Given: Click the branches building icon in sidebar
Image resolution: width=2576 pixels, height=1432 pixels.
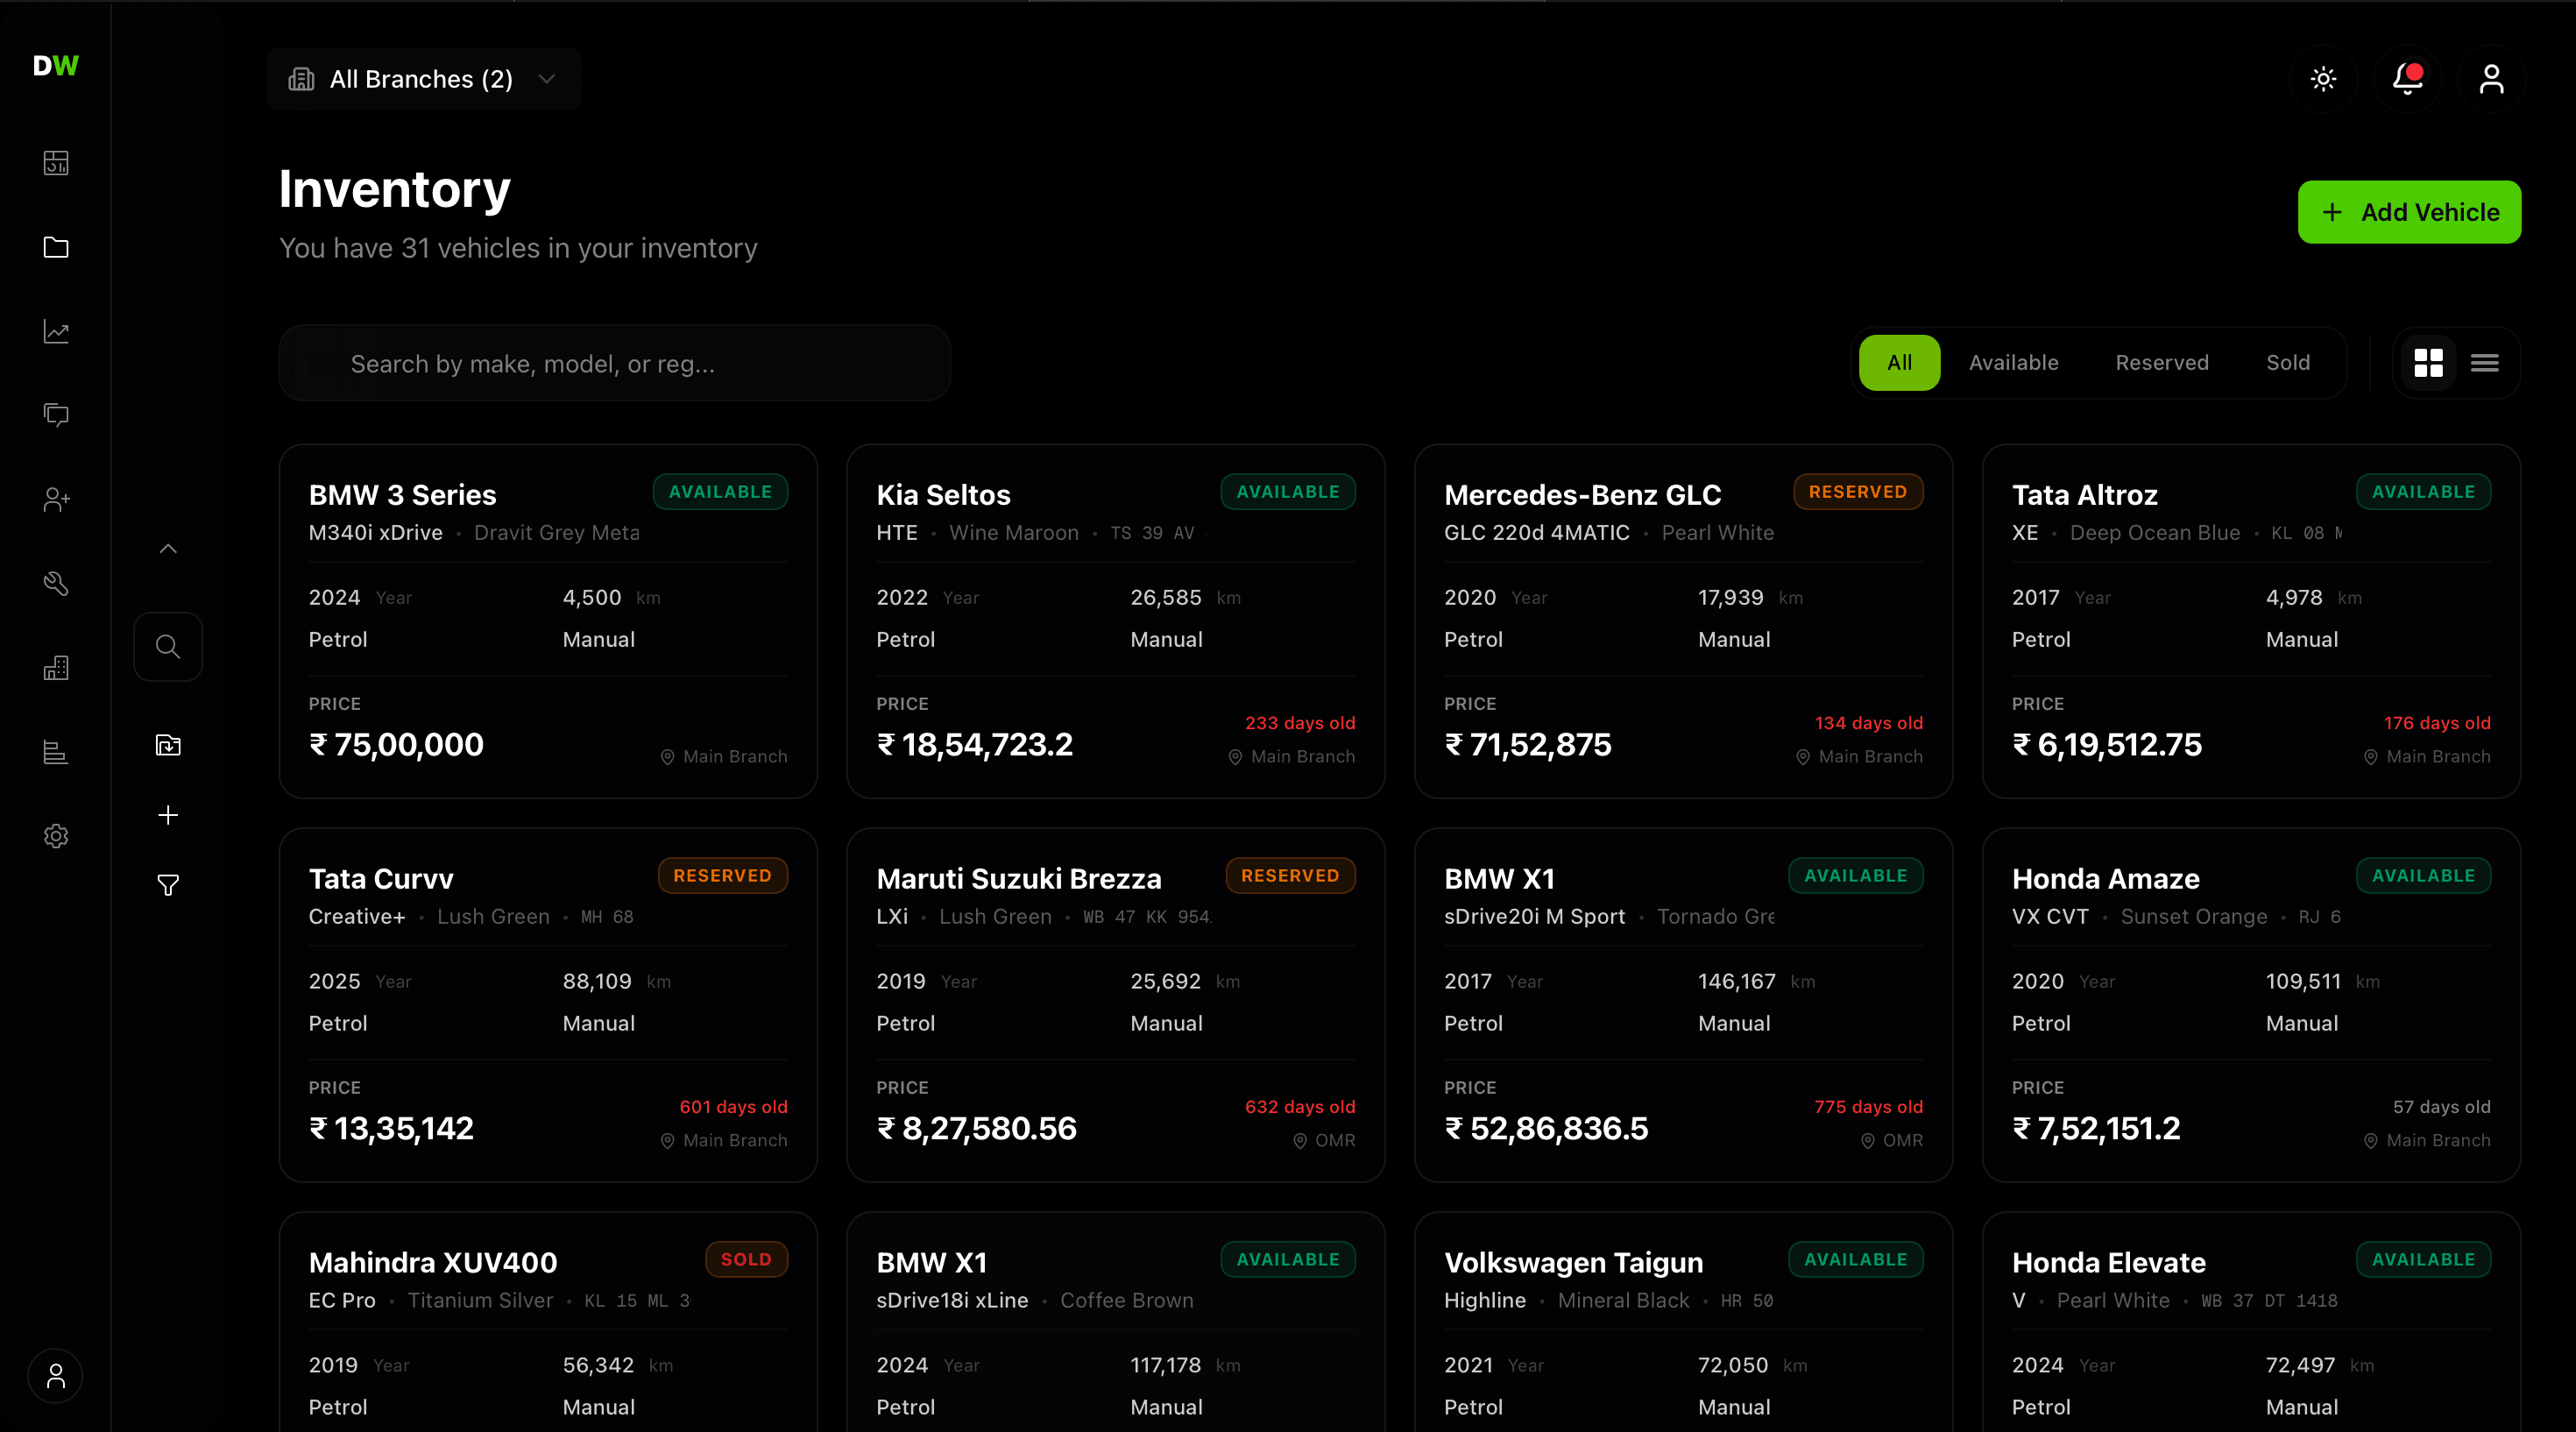Looking at the screenshot, I should (x=56, y=668).
